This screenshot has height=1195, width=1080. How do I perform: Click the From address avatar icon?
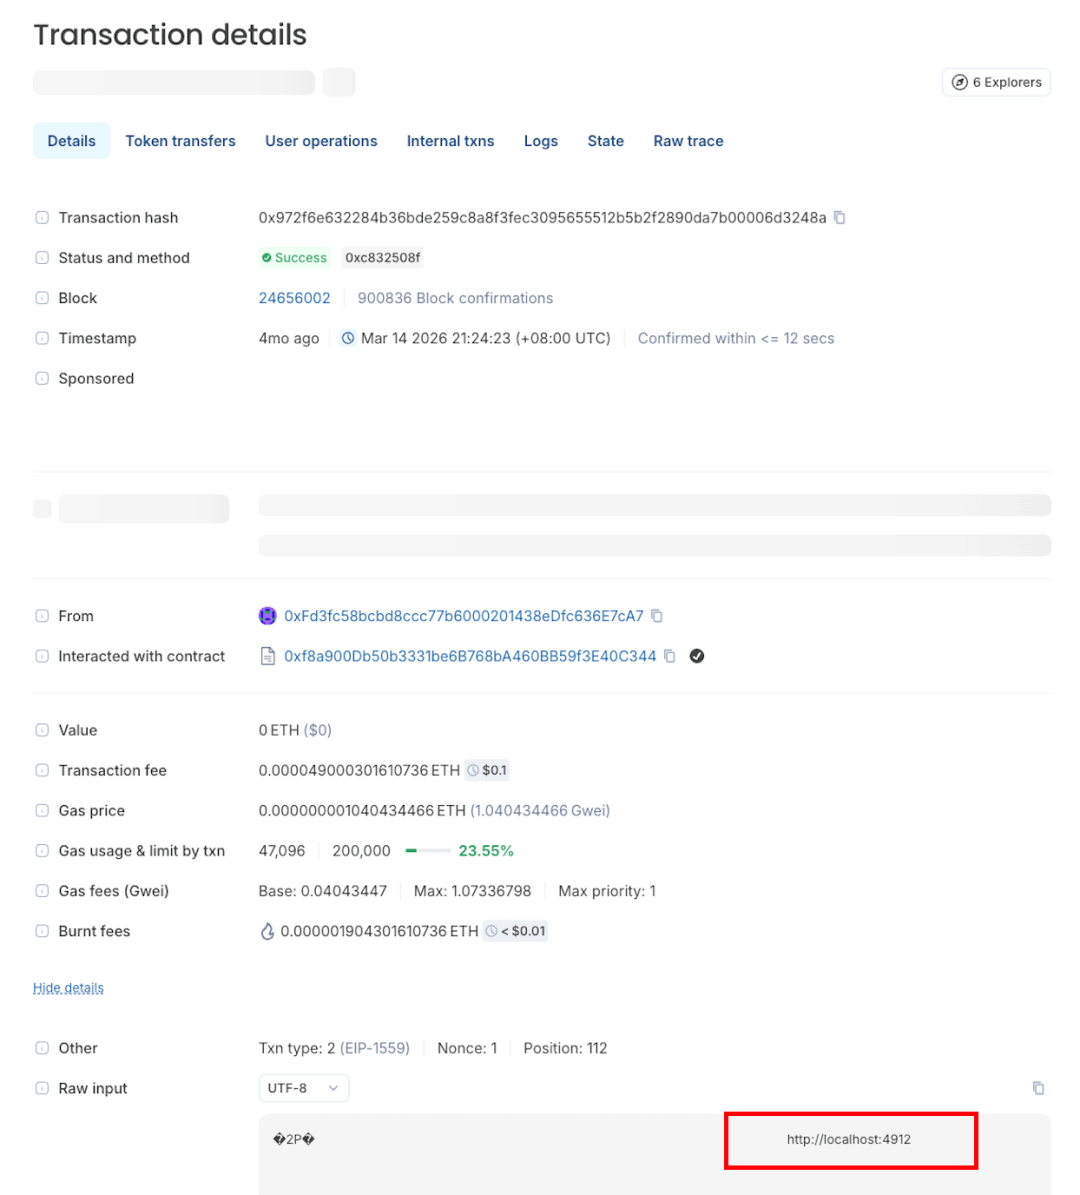click(x=268, y=616)
